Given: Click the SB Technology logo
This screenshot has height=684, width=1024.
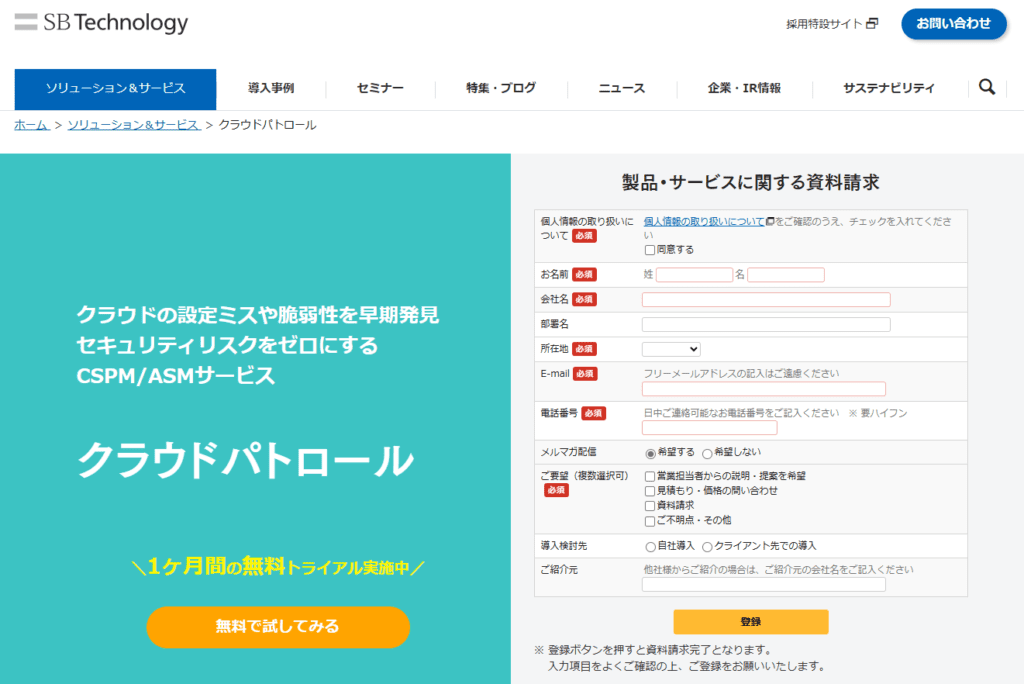Looking at the screenshot, I should [x=101, y=23].
